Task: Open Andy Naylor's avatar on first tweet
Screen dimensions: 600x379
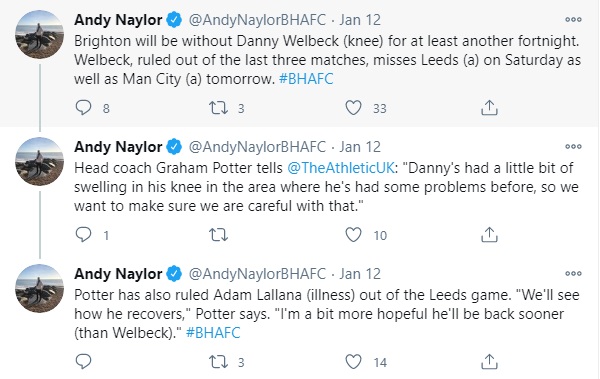Action: click(x=39, y=34)
